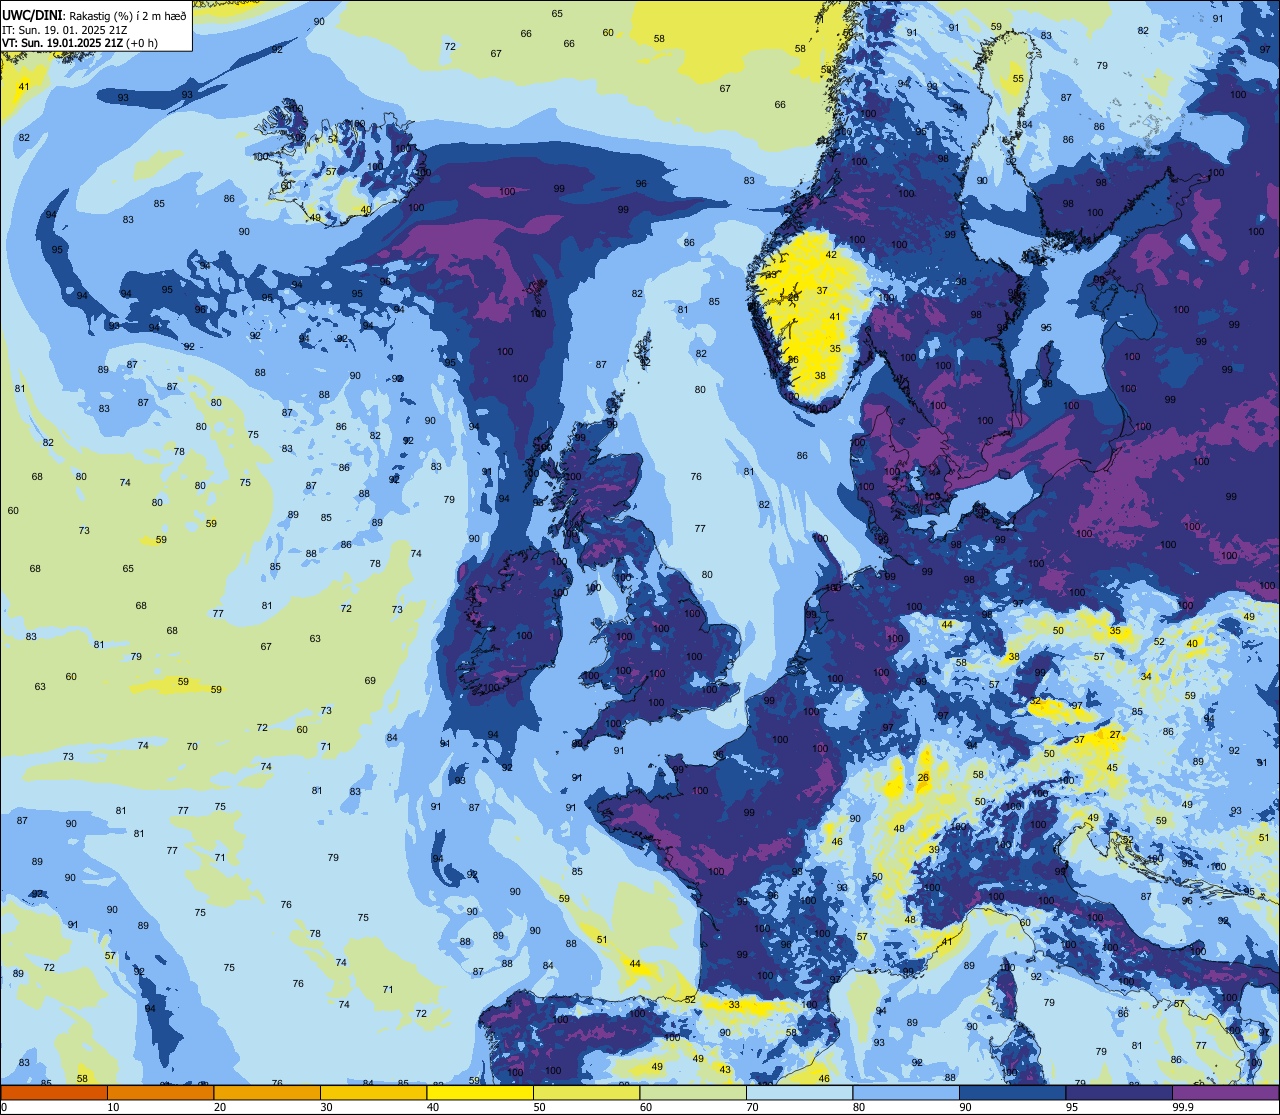1280x1115 pixels.
Task: Click the 10–20 orange legend swatch
Action: coord(160,1092)
